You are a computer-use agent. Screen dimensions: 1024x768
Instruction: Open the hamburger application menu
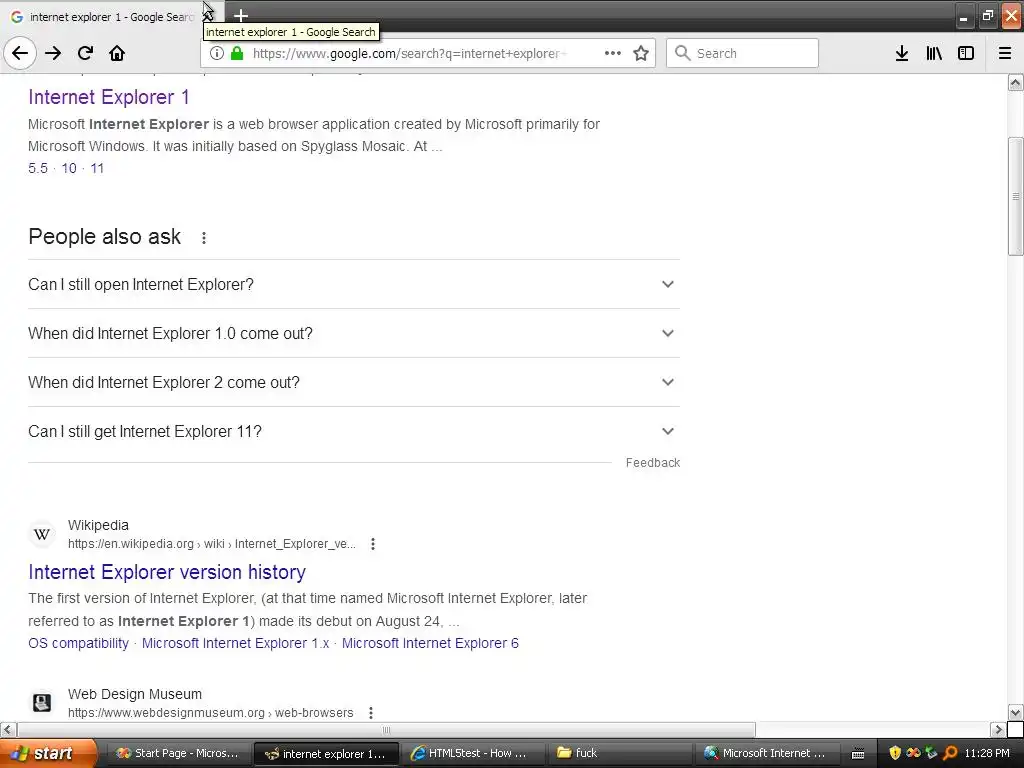click(1005, 53)
